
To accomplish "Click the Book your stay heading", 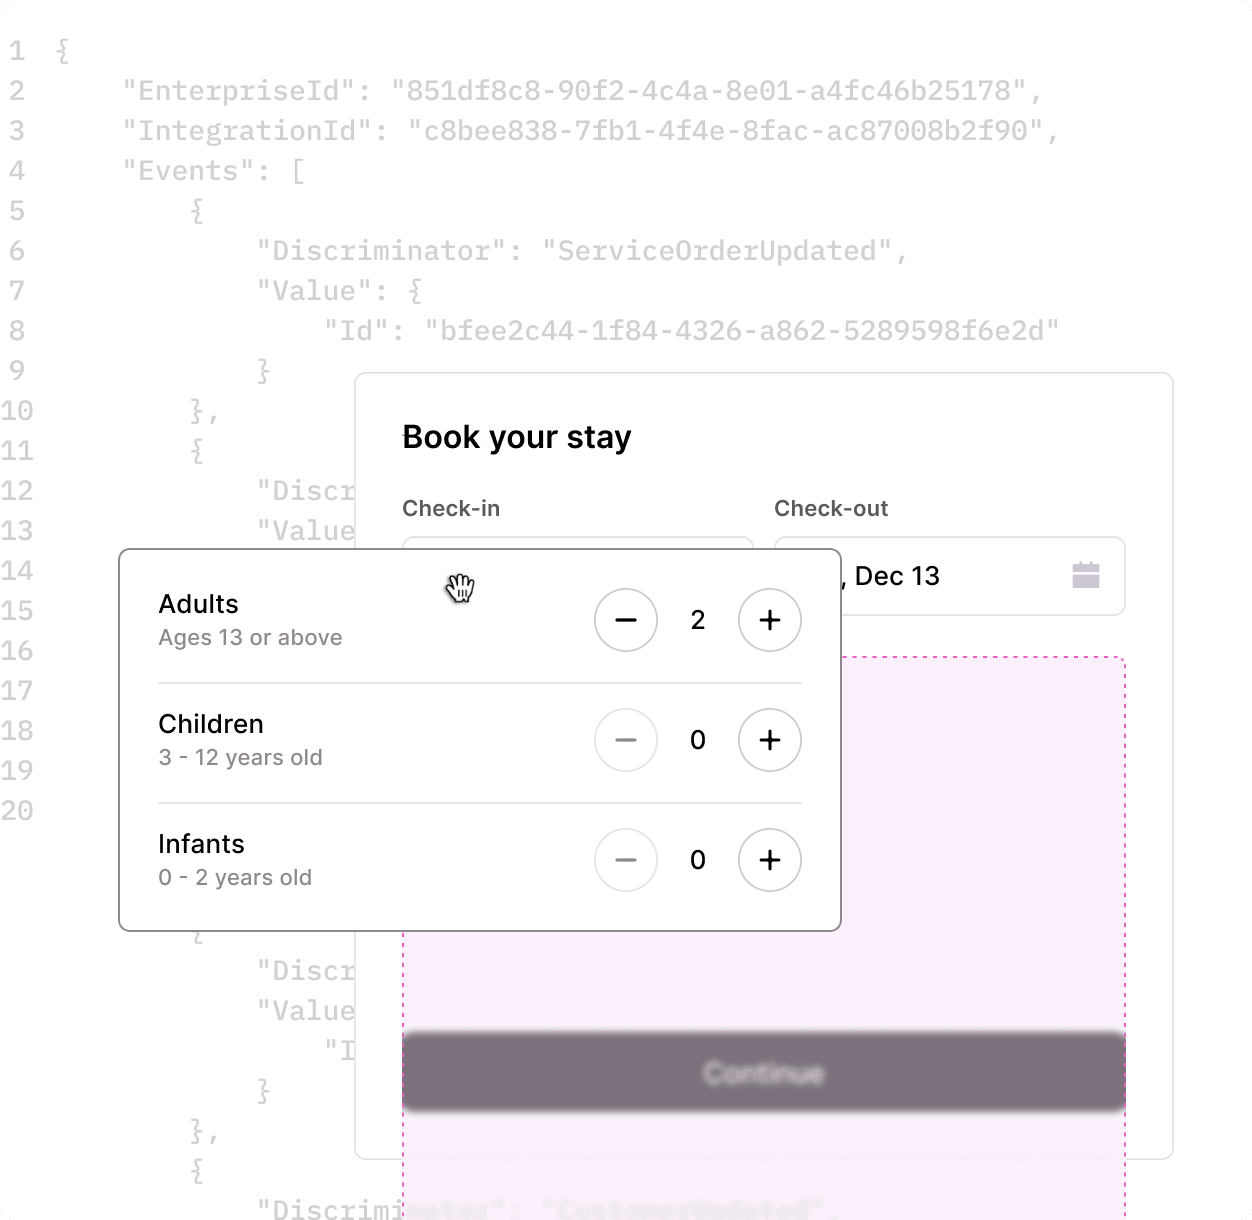I will coord(516,437).
